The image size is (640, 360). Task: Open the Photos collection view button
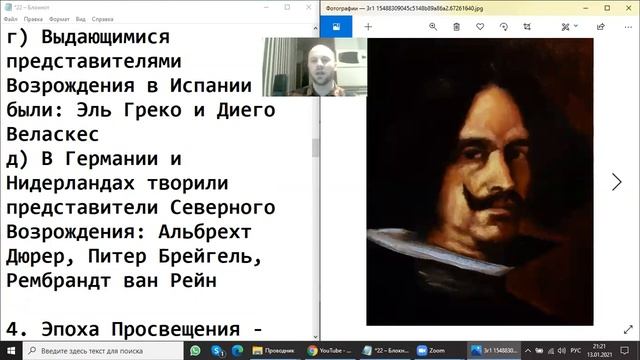click(336, 27)
